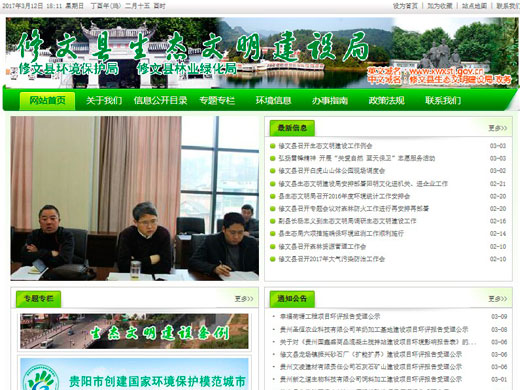
Task: Click green bullet beside 森林资源管理工作会 item
Action: 273,247
